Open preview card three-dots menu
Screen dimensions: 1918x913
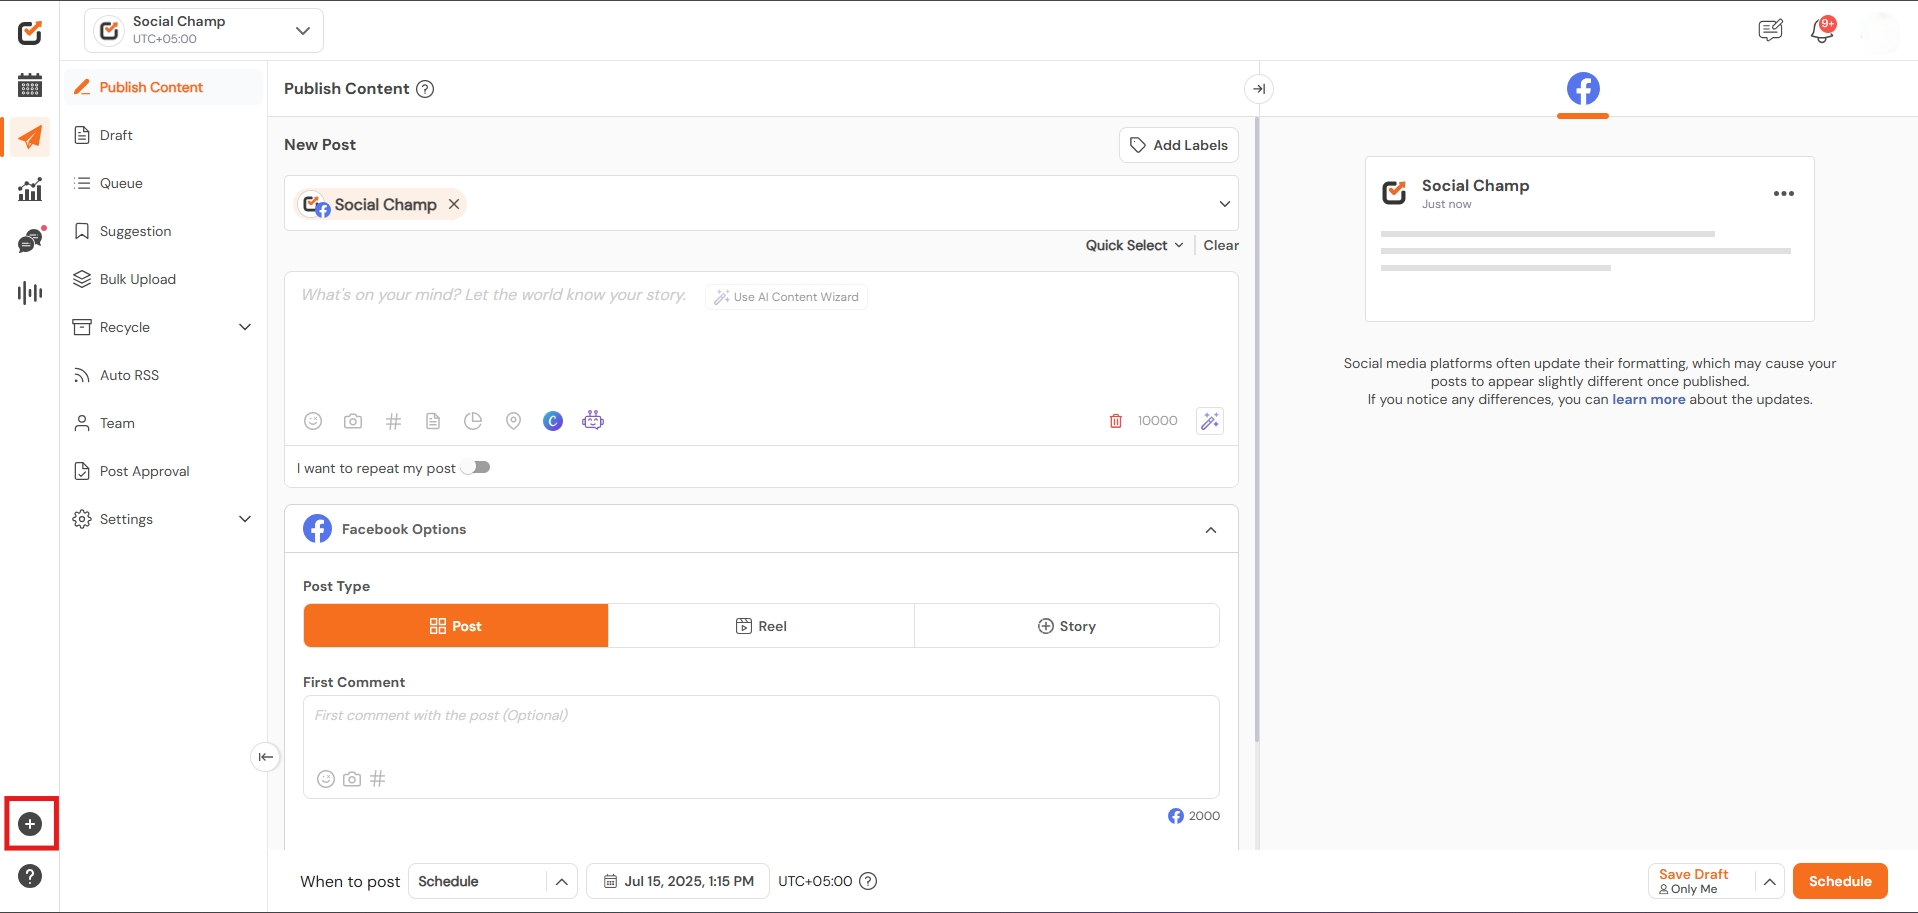pos(1784,193)
